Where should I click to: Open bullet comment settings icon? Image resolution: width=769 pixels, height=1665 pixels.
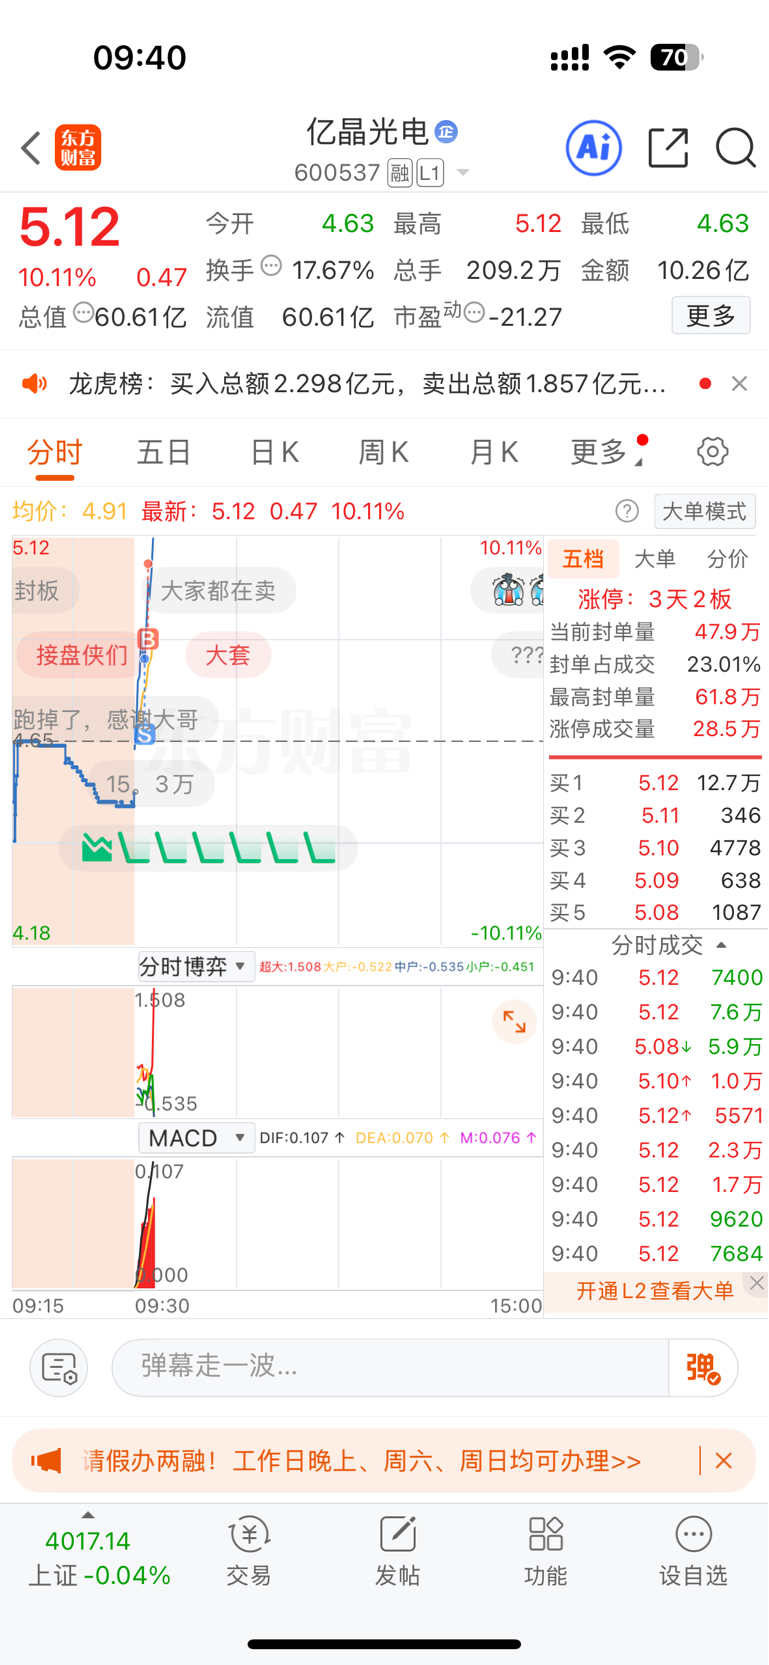click(x=59, y=1368)
